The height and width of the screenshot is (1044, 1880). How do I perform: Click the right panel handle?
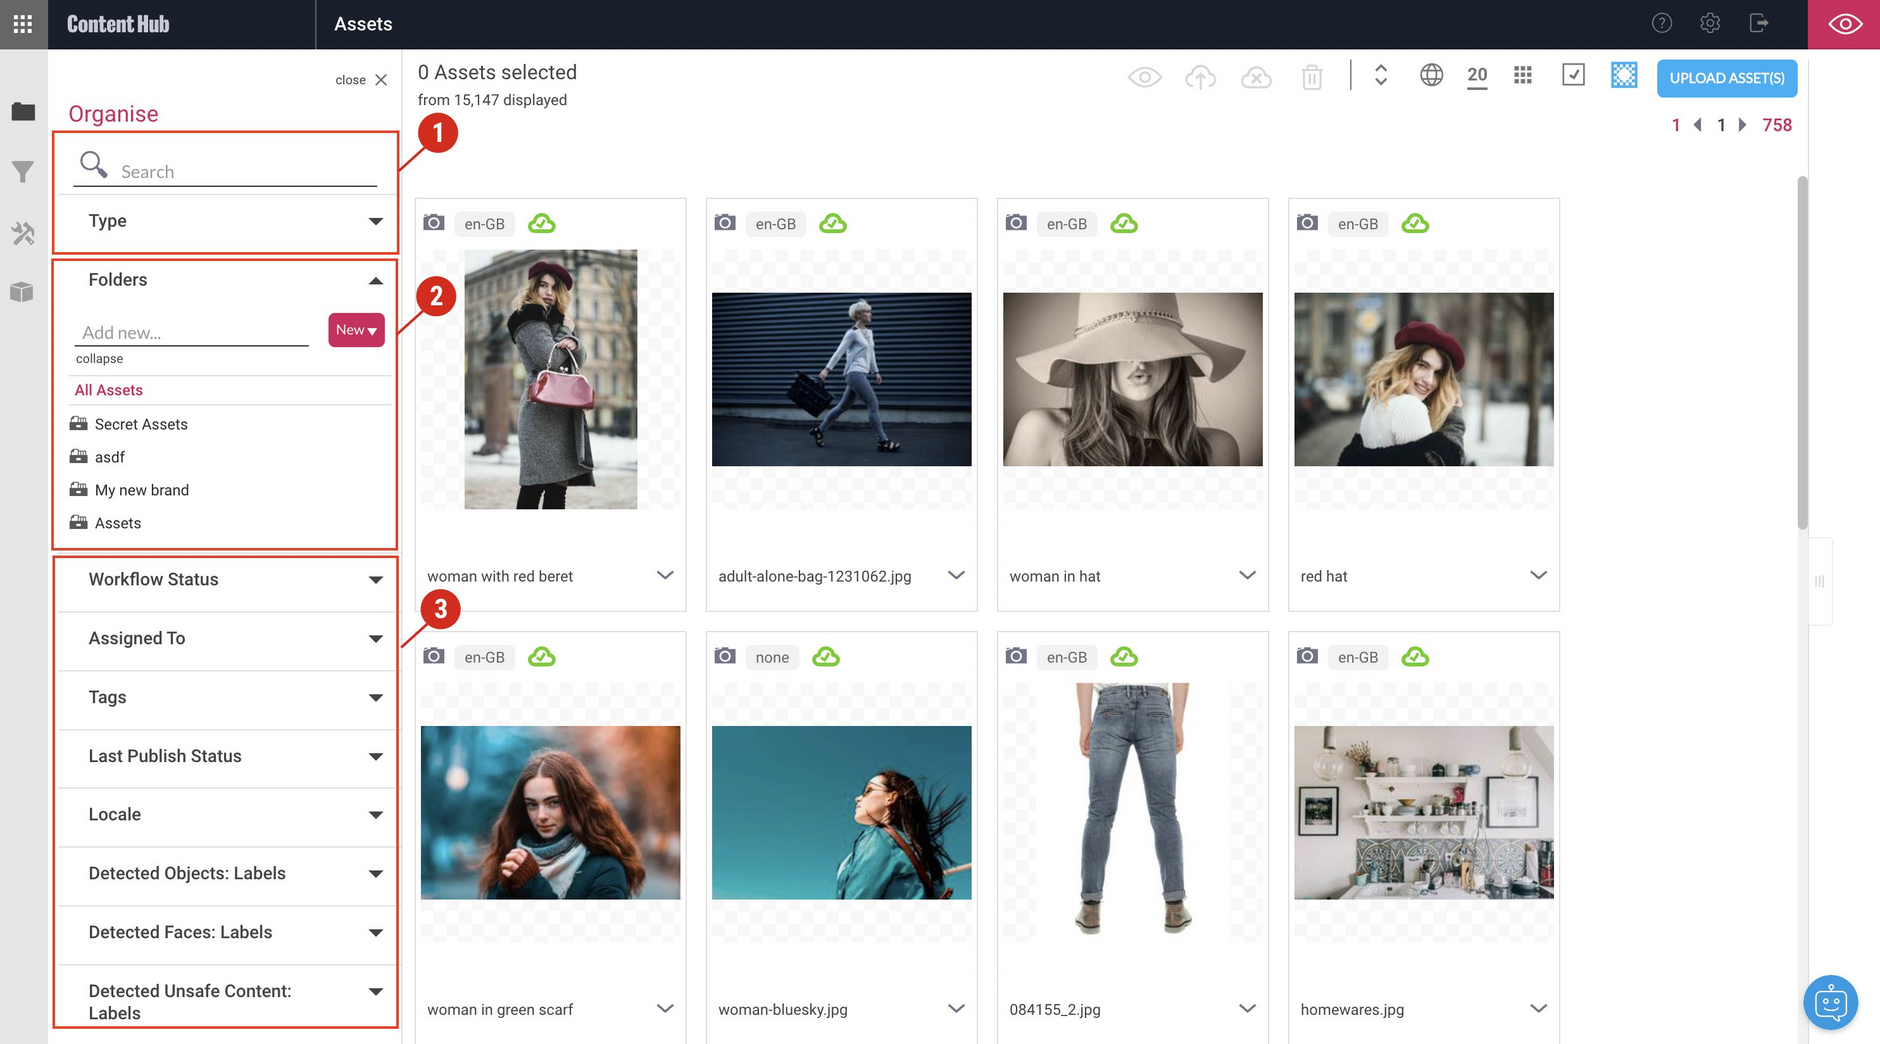pos(1820,581)
